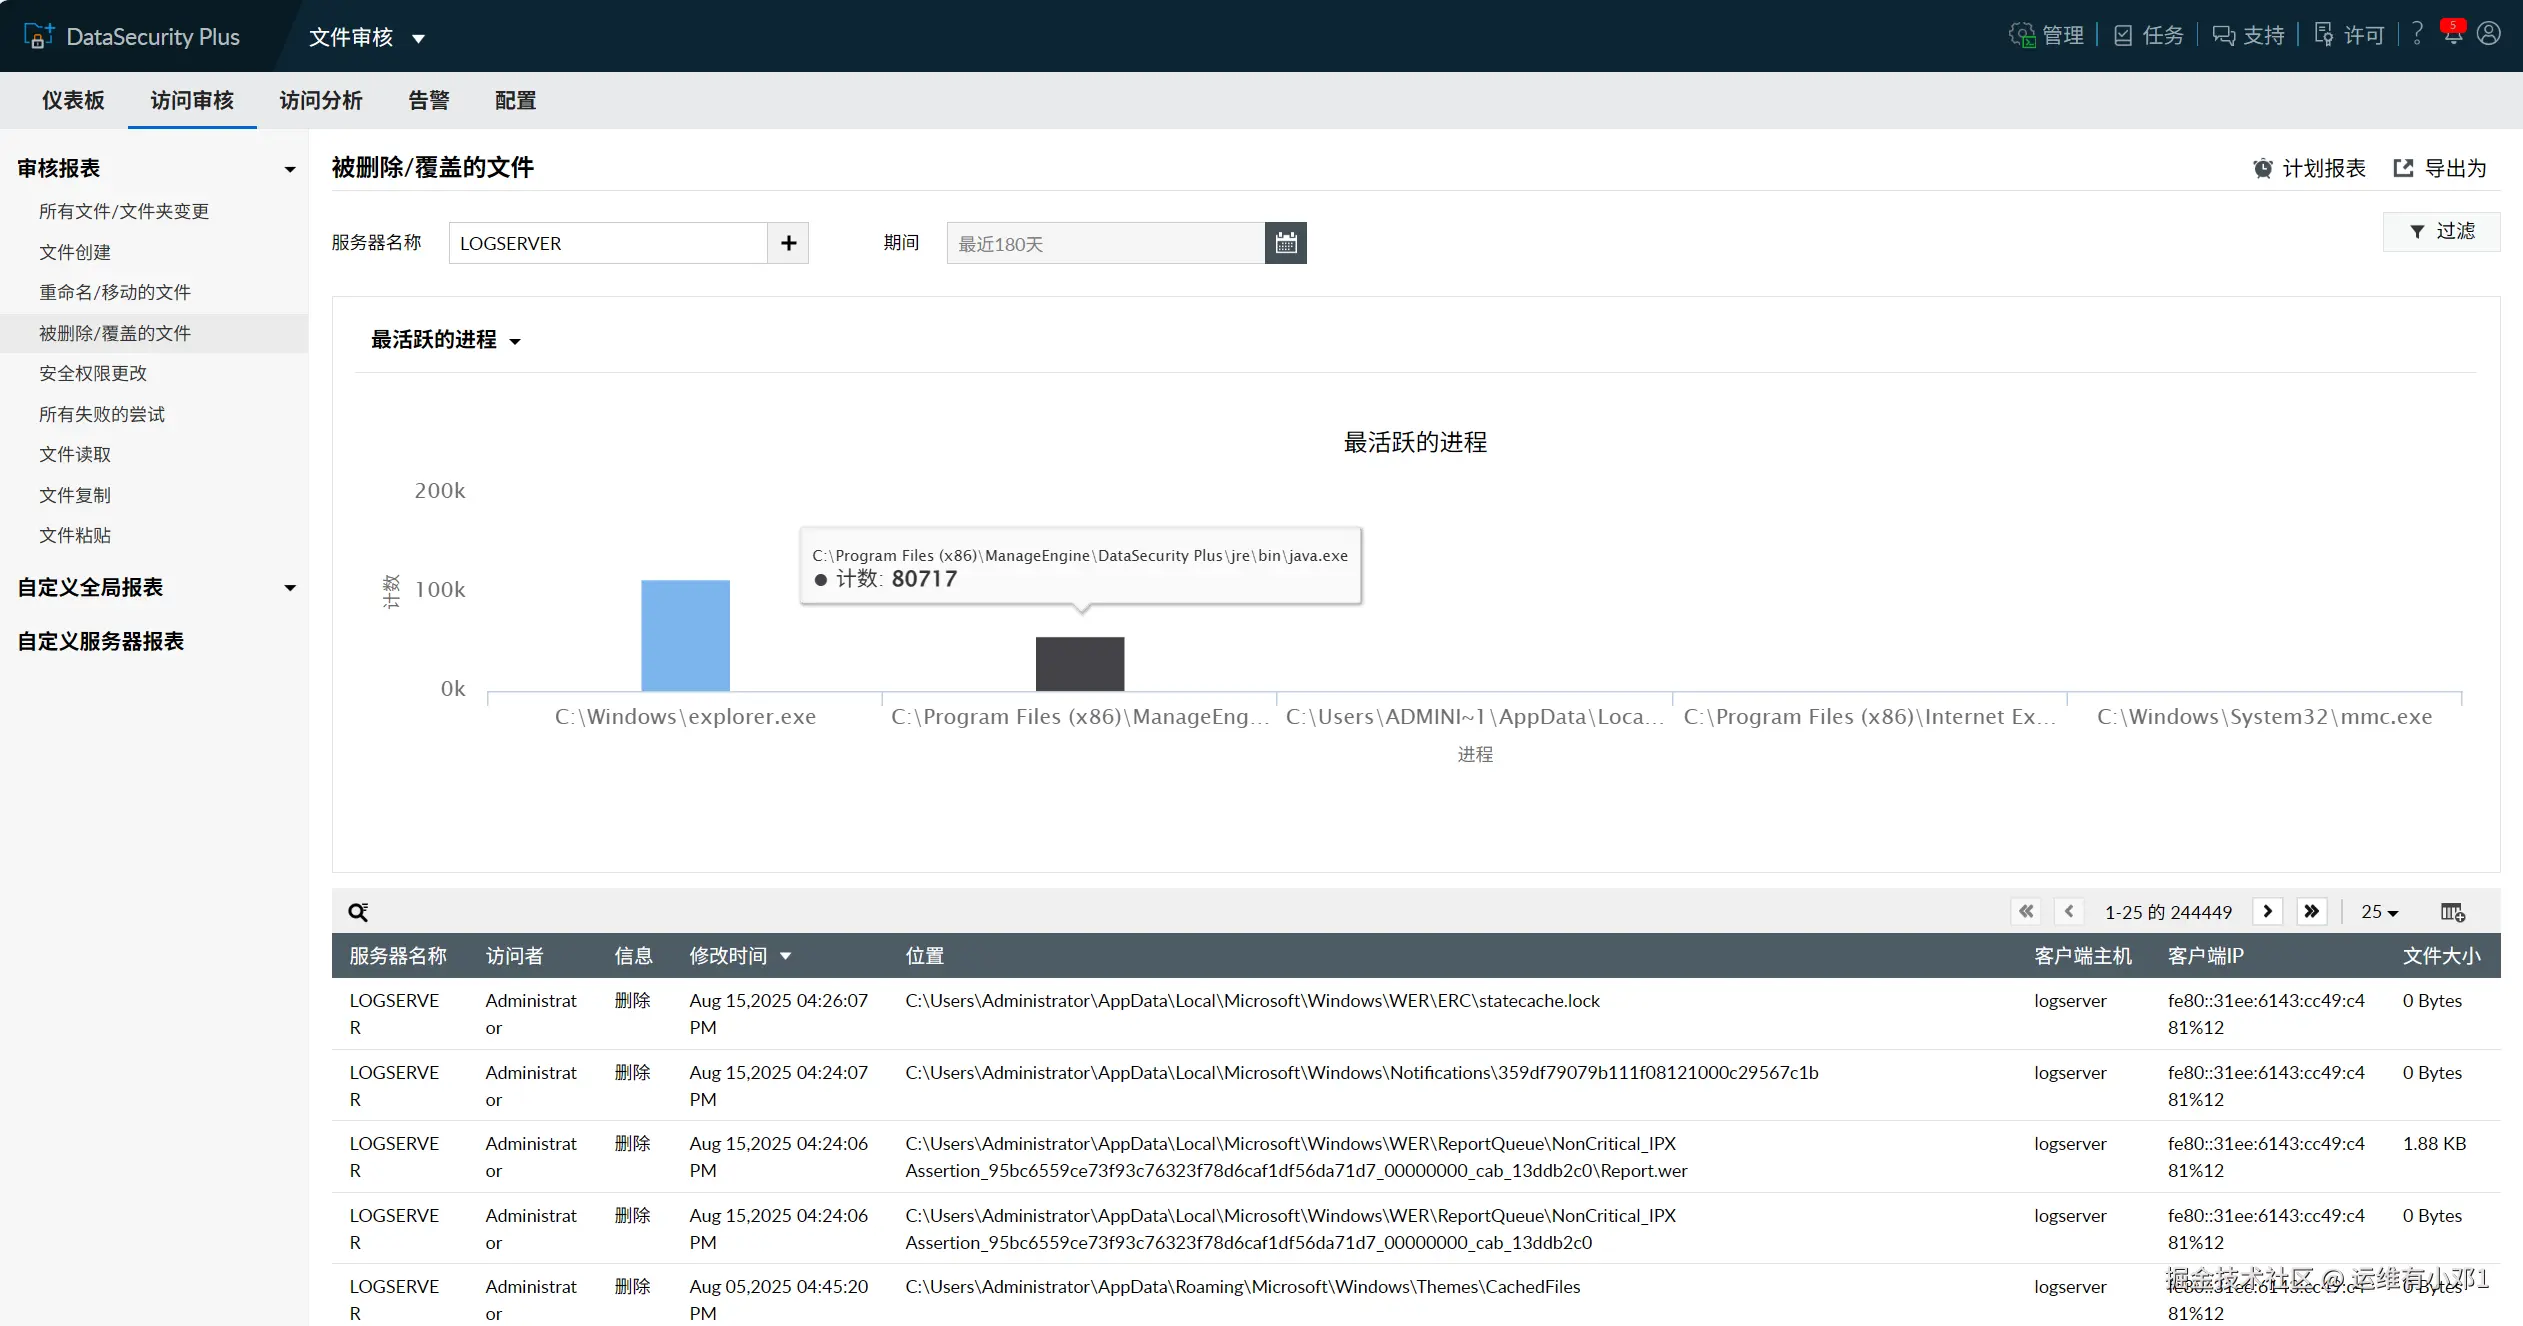The width and height of the screenshot is (2523, 1326).
Task: Click the 过滤 filter button
Action: pyautogui.click(x=2441, y=231)
